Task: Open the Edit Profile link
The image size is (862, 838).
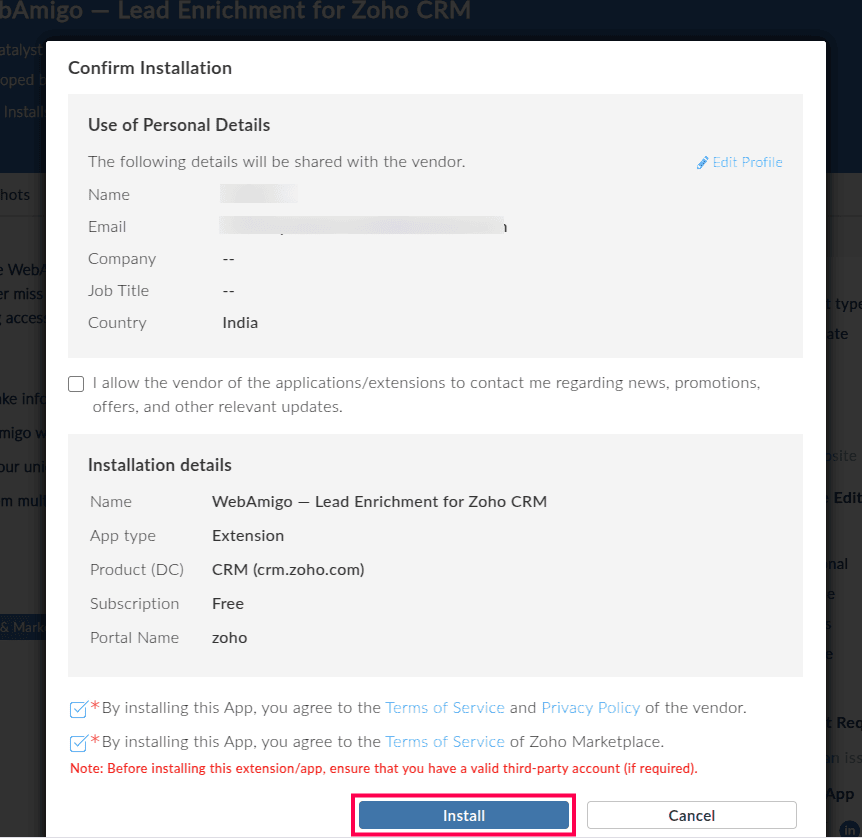Action: (x=746, y=163)
